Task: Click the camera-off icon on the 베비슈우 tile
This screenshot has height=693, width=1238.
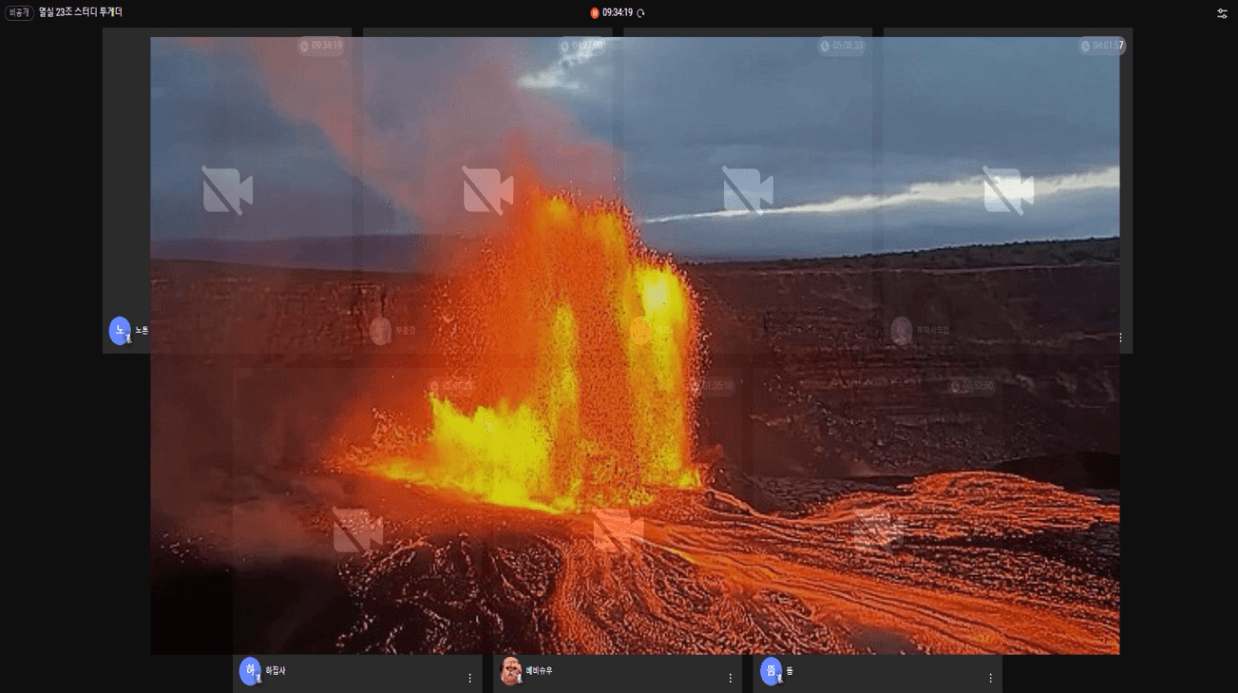Action: click(x=617, y=530)
